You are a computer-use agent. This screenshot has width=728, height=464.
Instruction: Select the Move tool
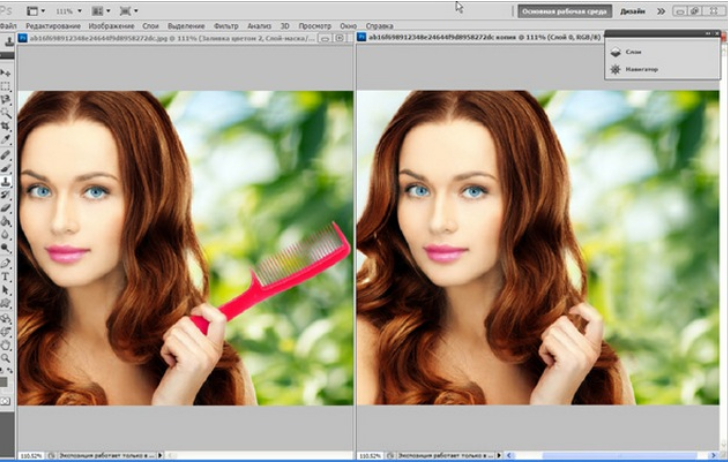pyautogui.click(x=6, y=73)
